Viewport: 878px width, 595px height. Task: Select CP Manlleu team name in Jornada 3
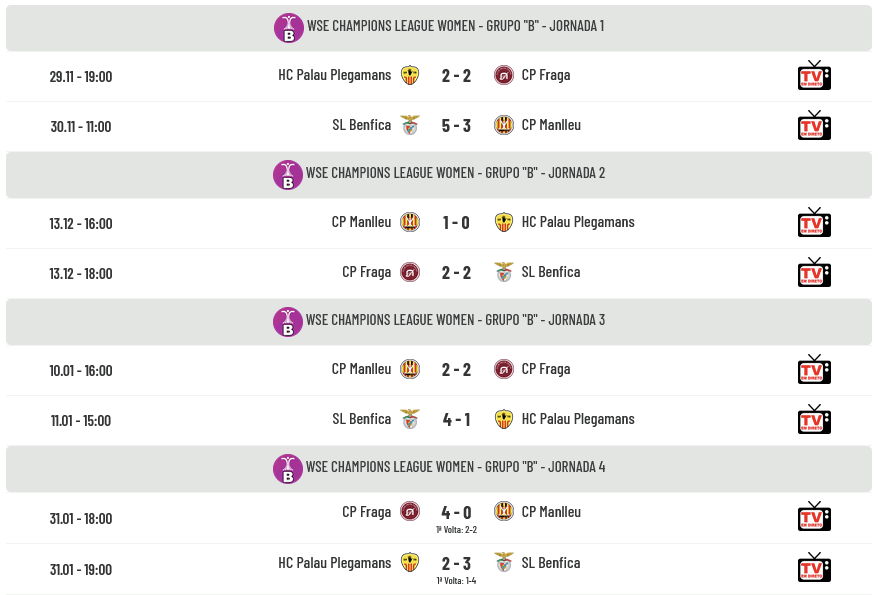click(361, 369)
